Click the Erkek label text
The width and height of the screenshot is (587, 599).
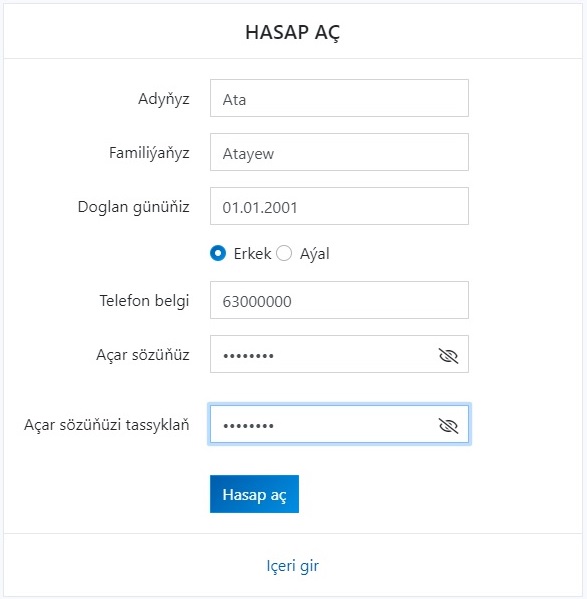[x=252, y=254]
